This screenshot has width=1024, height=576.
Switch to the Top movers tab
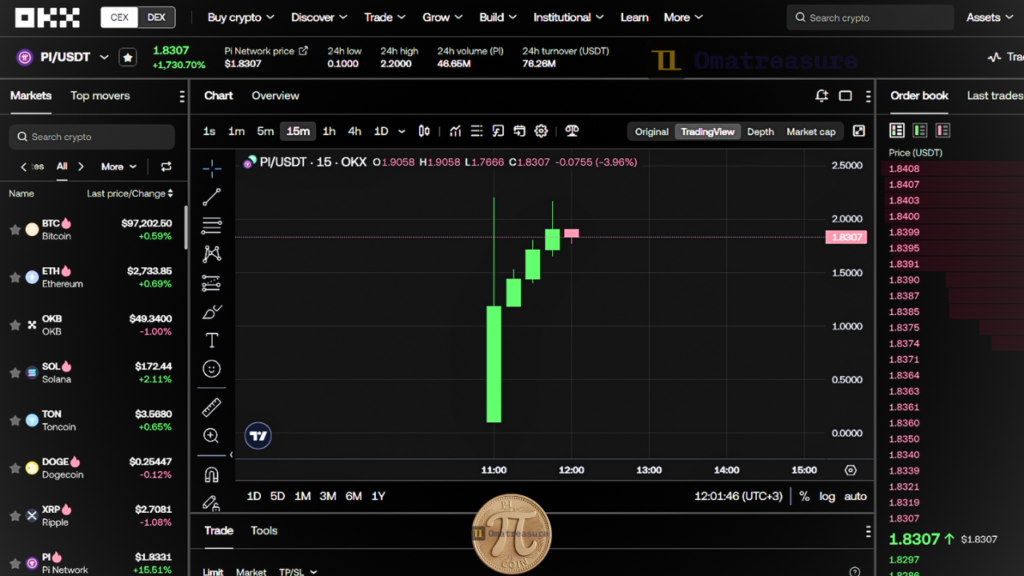point(100,96)
